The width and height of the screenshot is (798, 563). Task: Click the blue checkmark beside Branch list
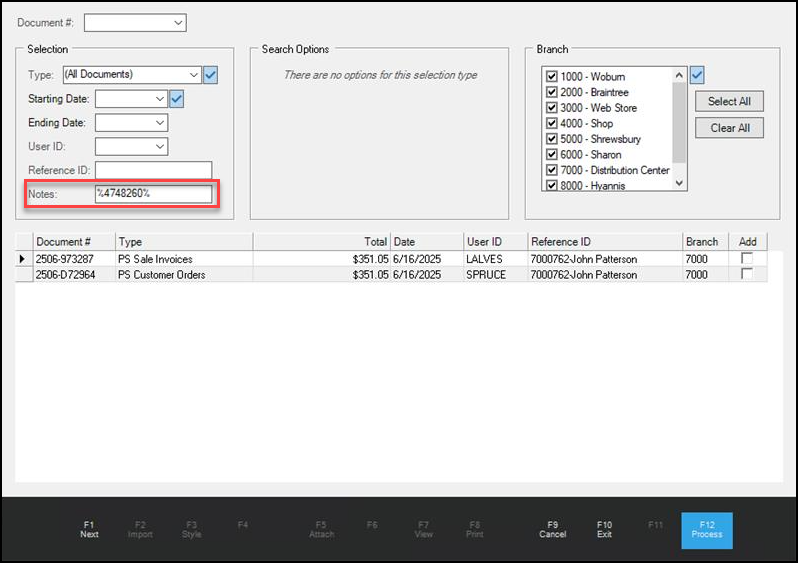pos(697,75)
